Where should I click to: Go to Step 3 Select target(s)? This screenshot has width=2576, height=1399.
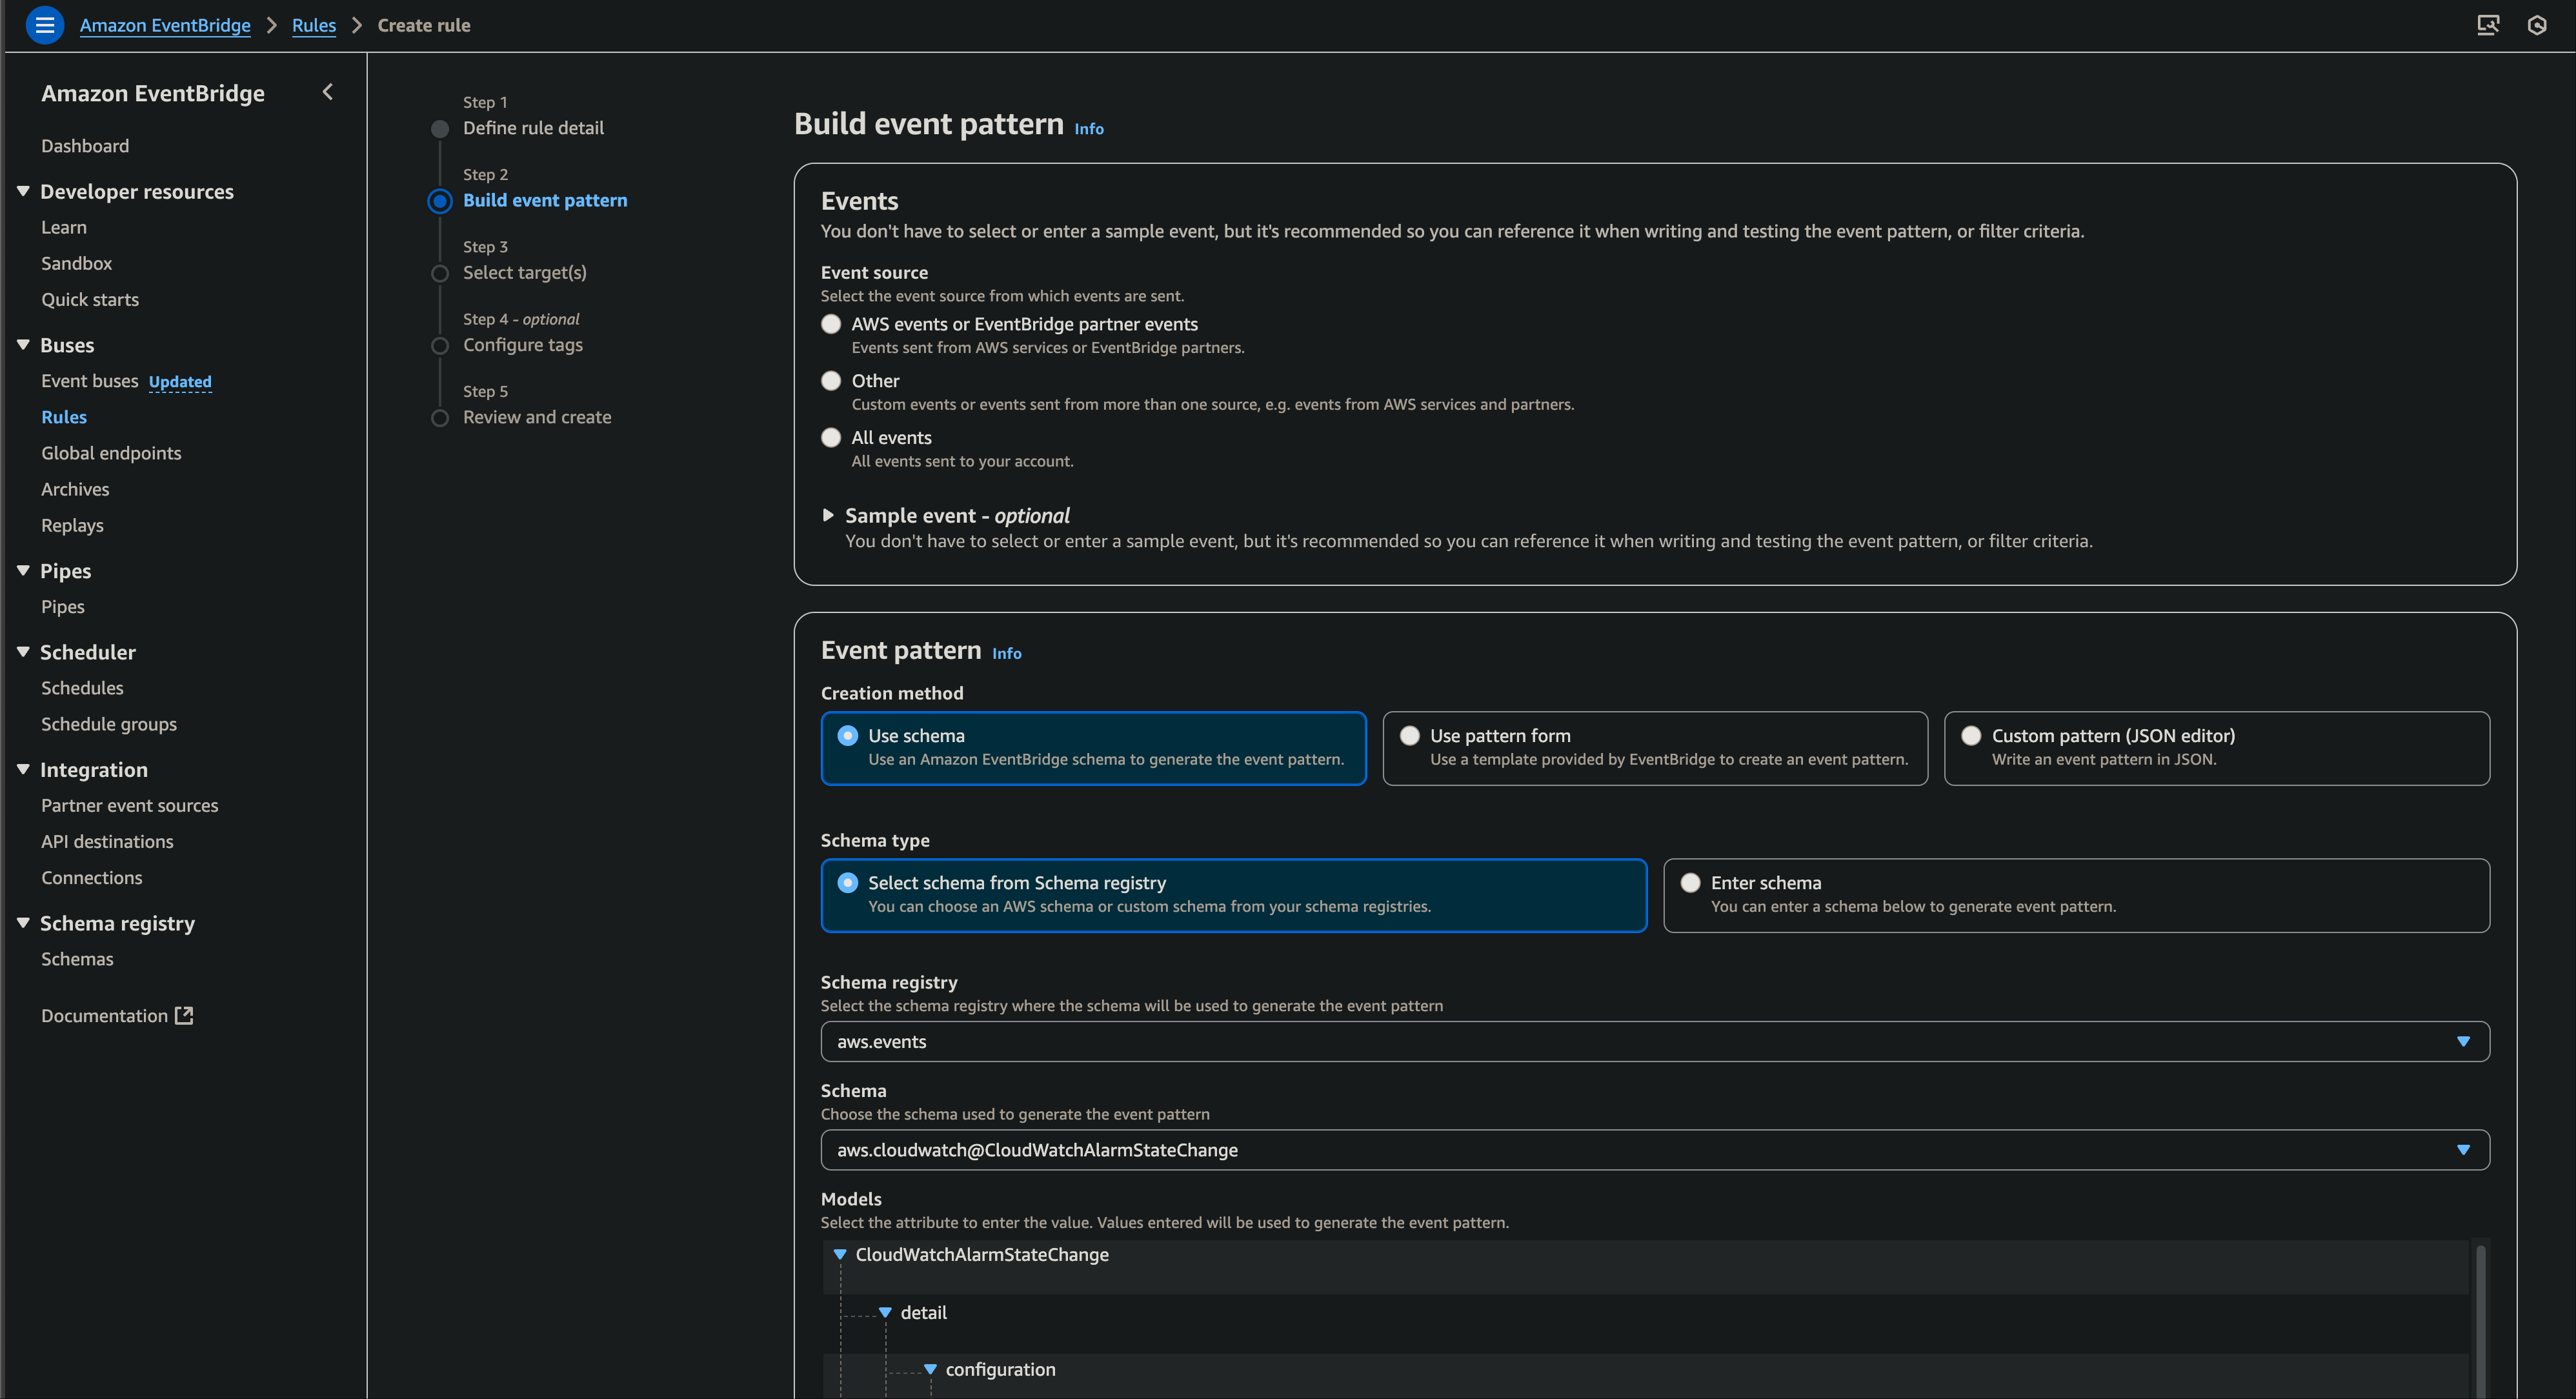[x=524, y=272]
